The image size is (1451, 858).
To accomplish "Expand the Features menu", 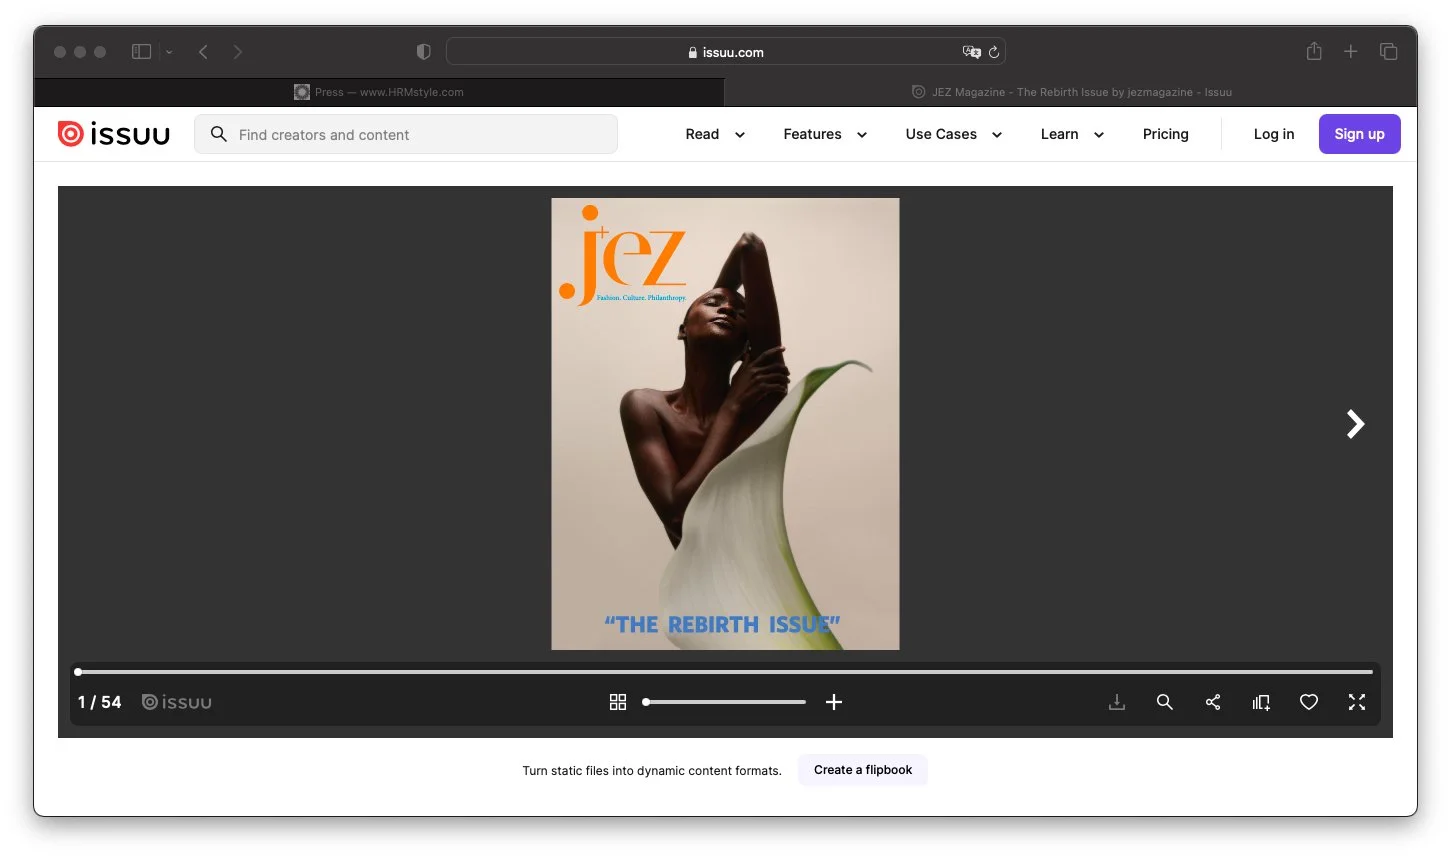I will [x=825, y=134].
